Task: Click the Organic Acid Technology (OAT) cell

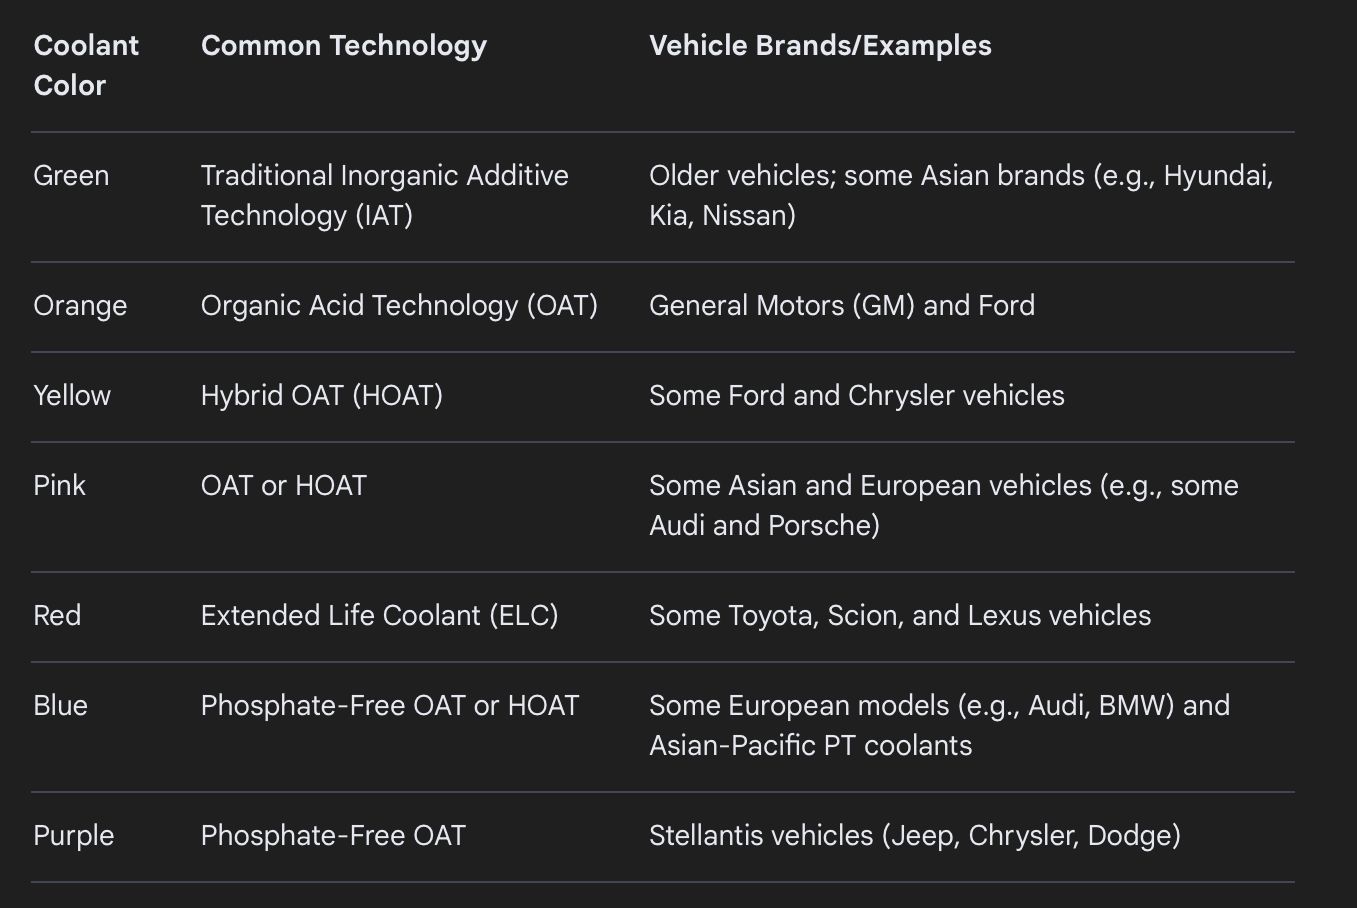Action: (399, 306)
